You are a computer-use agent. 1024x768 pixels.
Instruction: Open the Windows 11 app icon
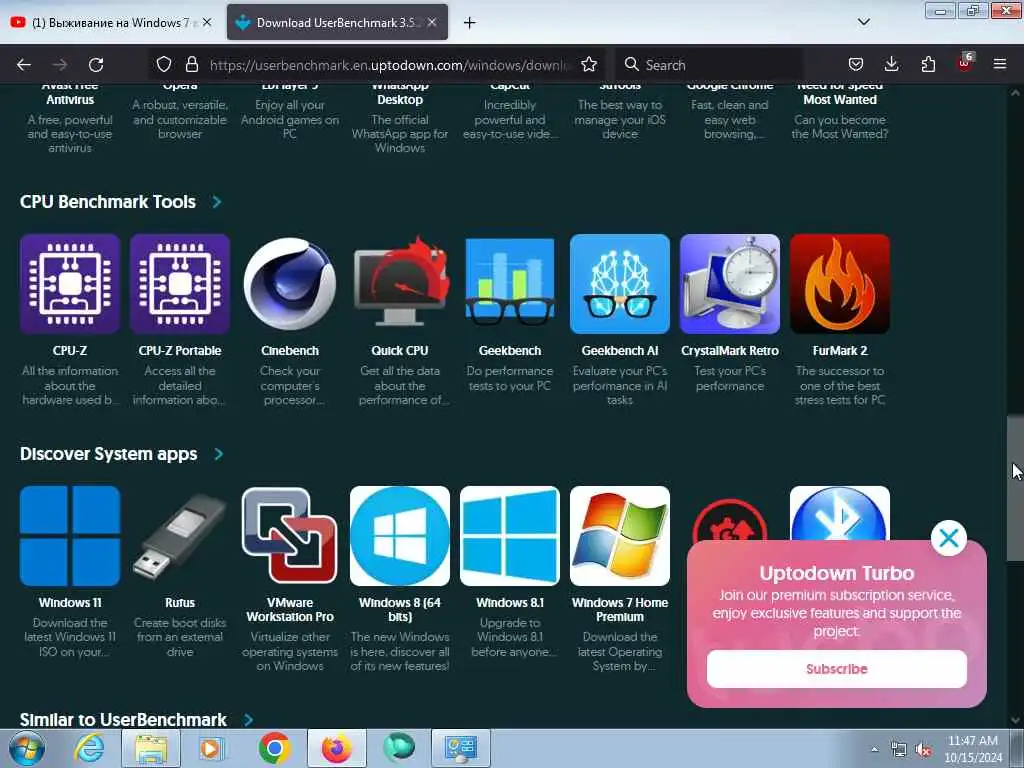click(x=70, y=536)
